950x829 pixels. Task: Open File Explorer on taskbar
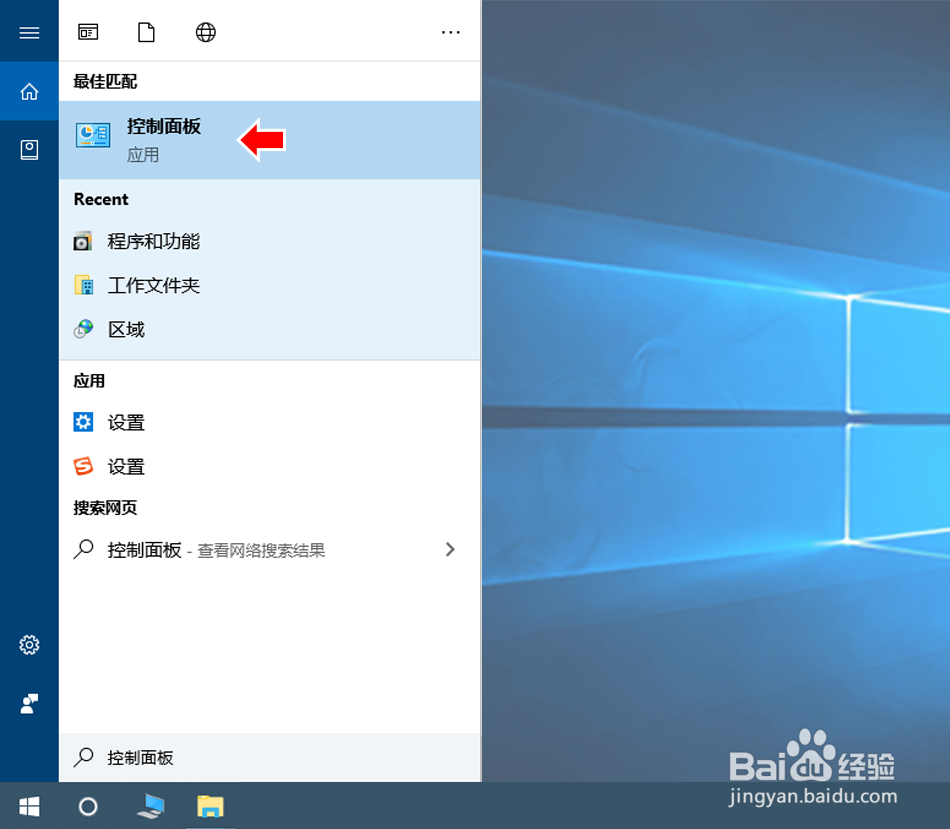210,807
